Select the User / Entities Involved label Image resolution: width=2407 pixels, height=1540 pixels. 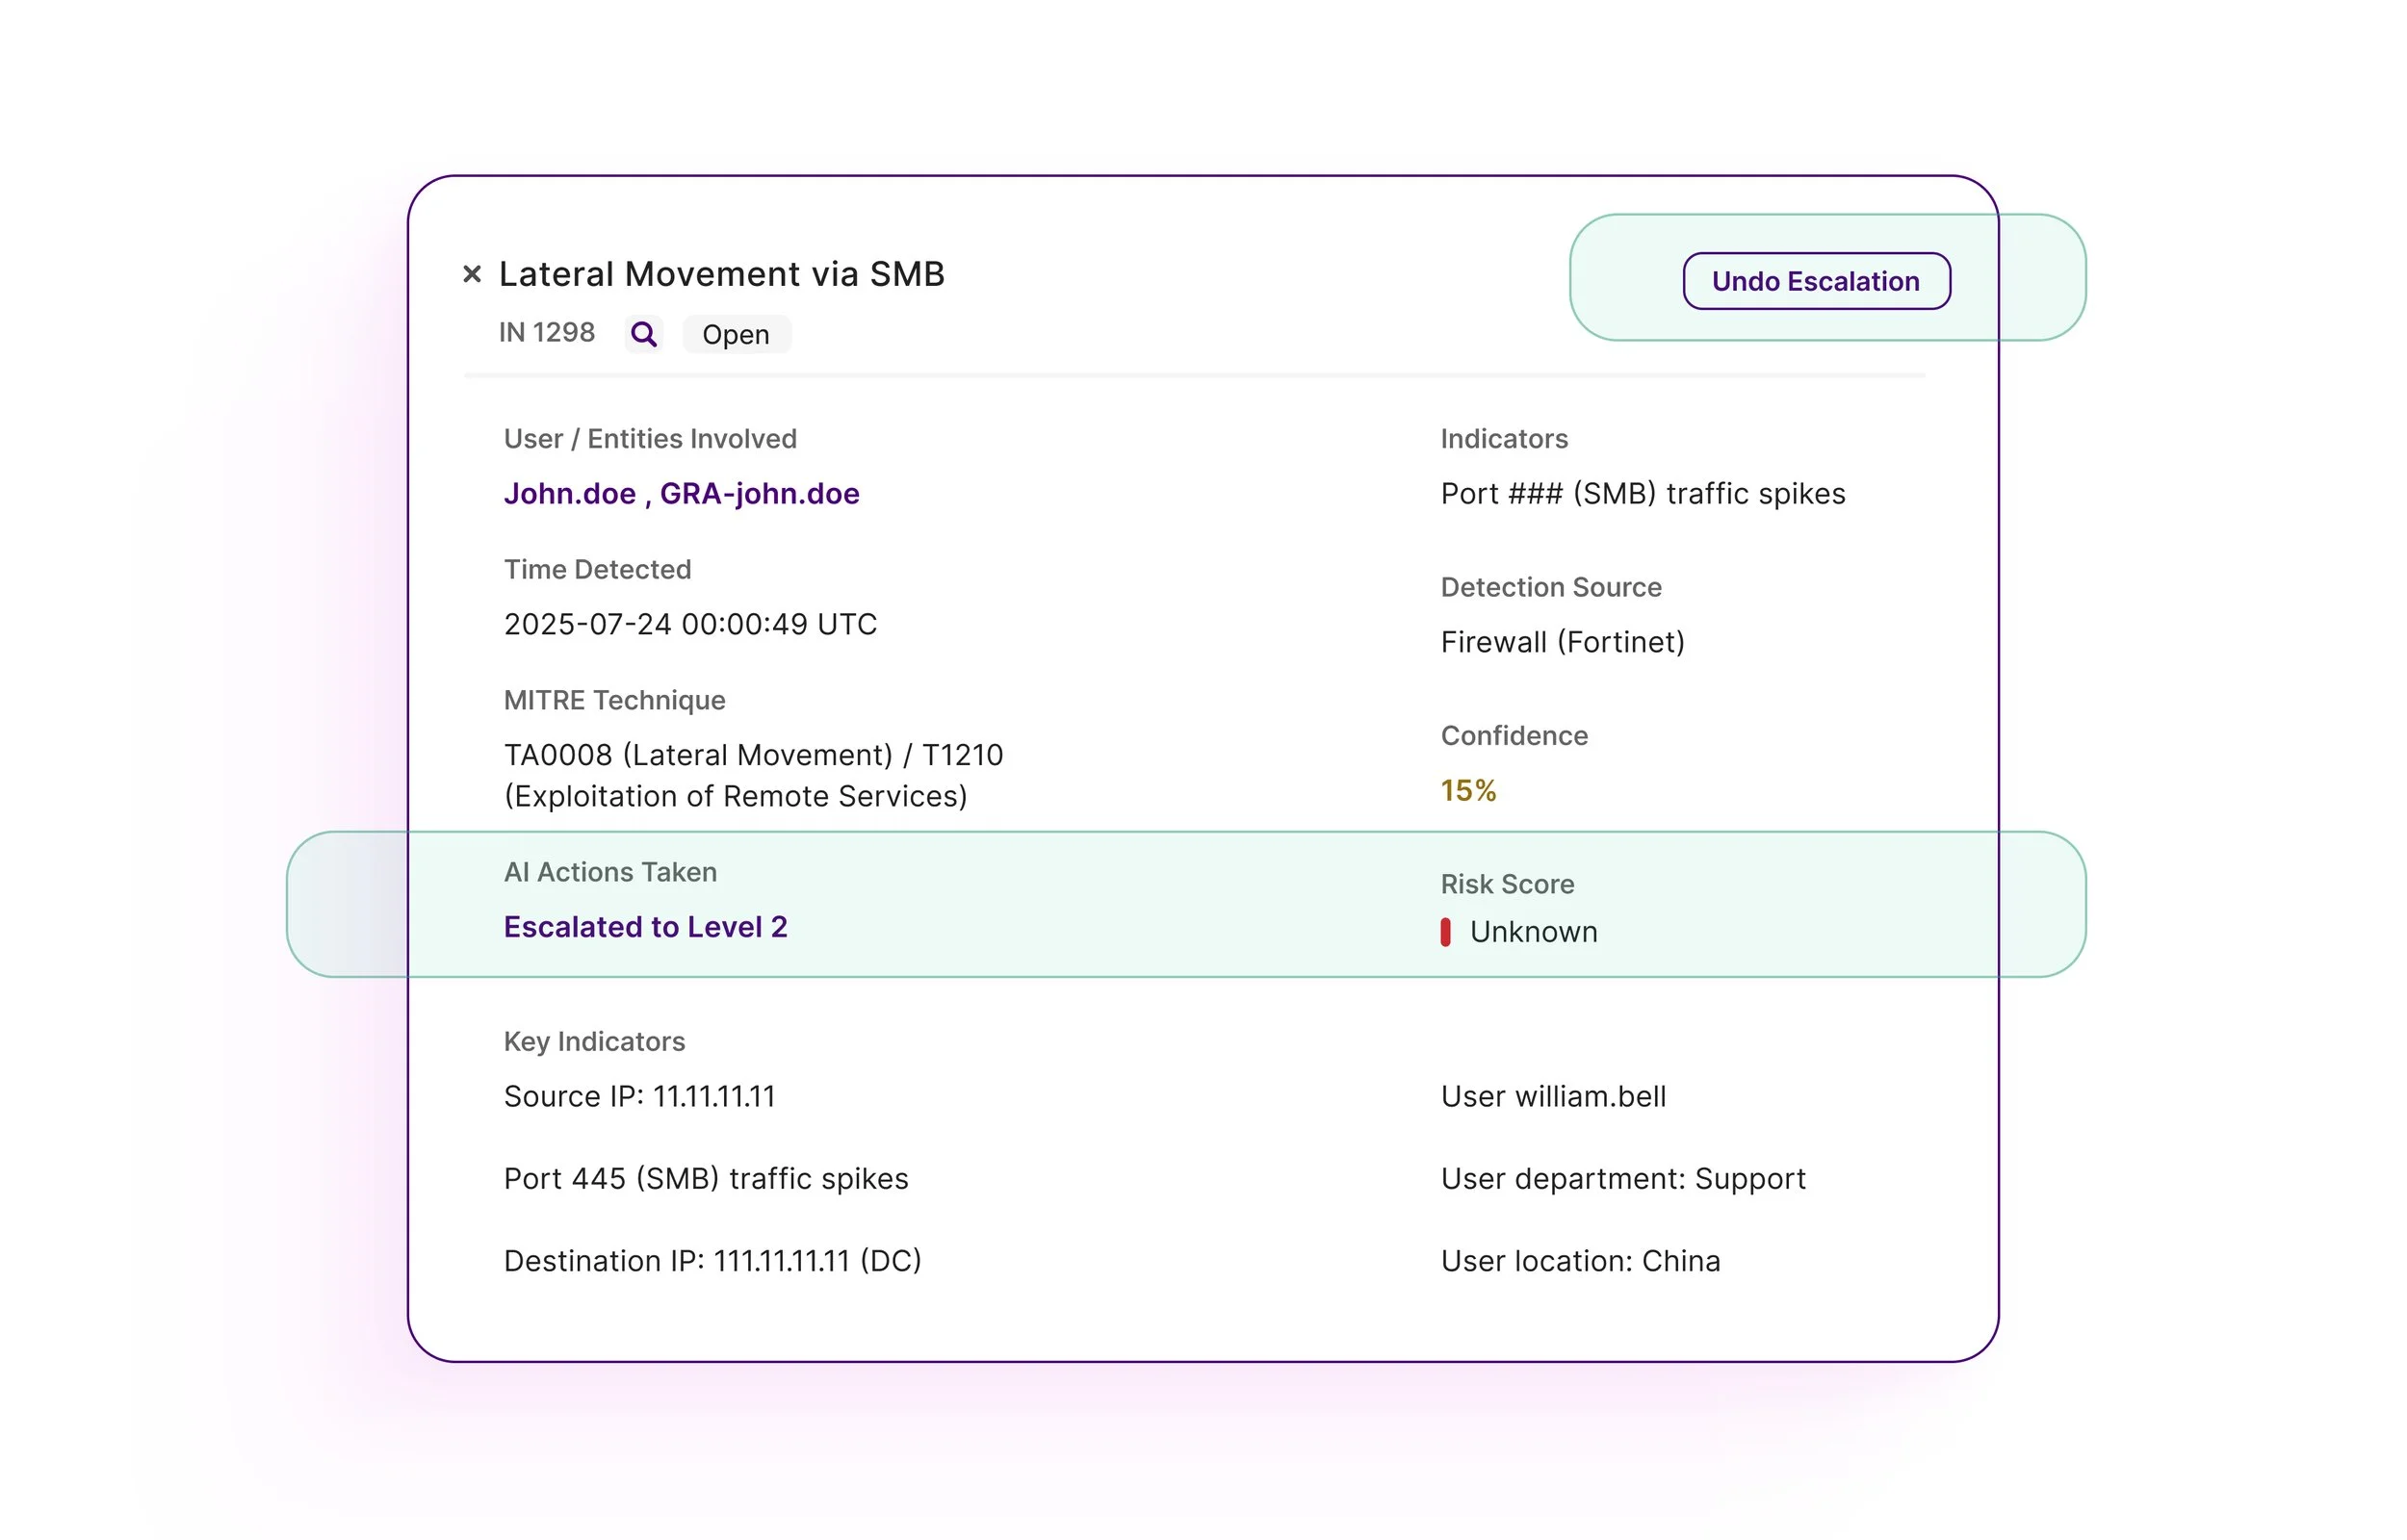pyautogui.click(x=650, y=439)
